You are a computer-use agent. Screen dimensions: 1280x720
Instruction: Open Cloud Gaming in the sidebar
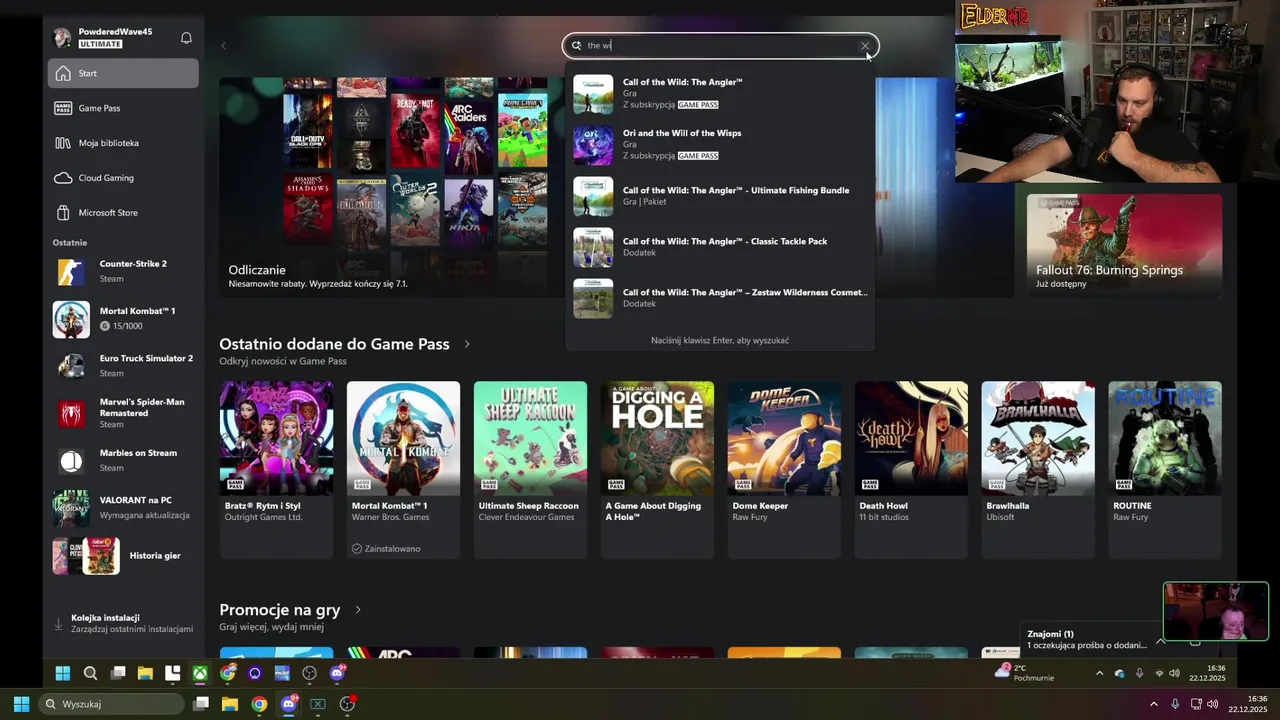click(x=123, y=178)
